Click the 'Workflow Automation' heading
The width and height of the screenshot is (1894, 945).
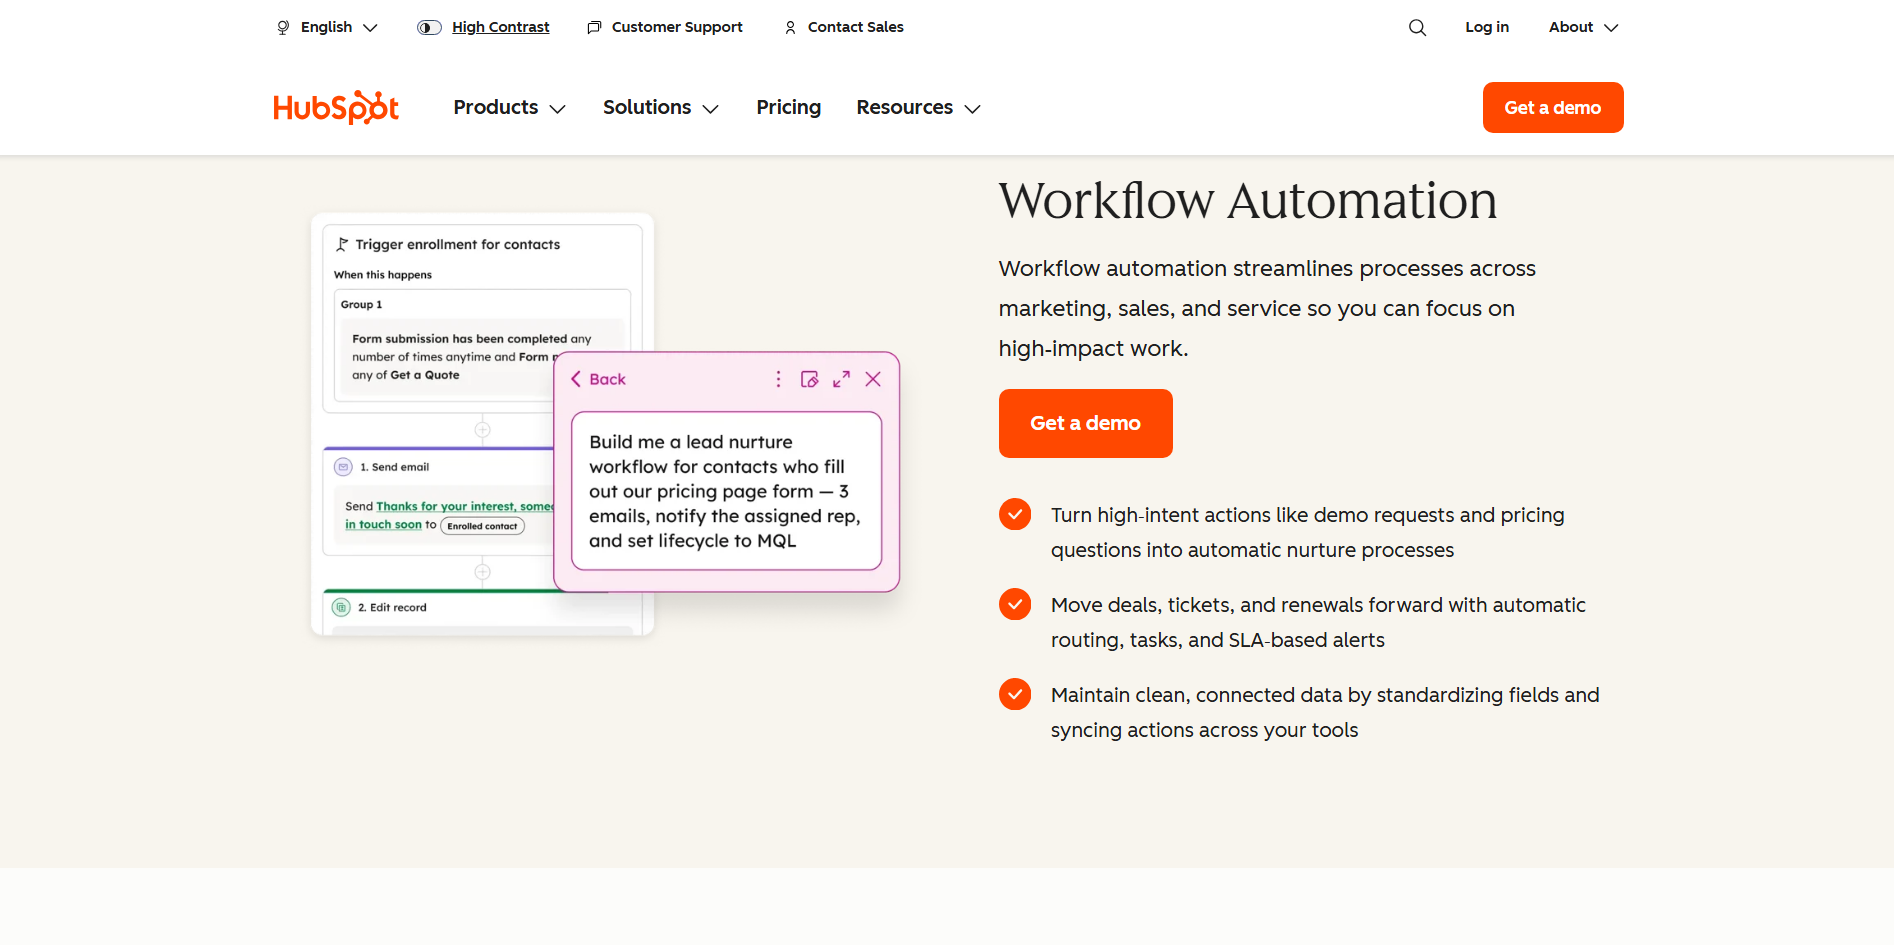1248,200
